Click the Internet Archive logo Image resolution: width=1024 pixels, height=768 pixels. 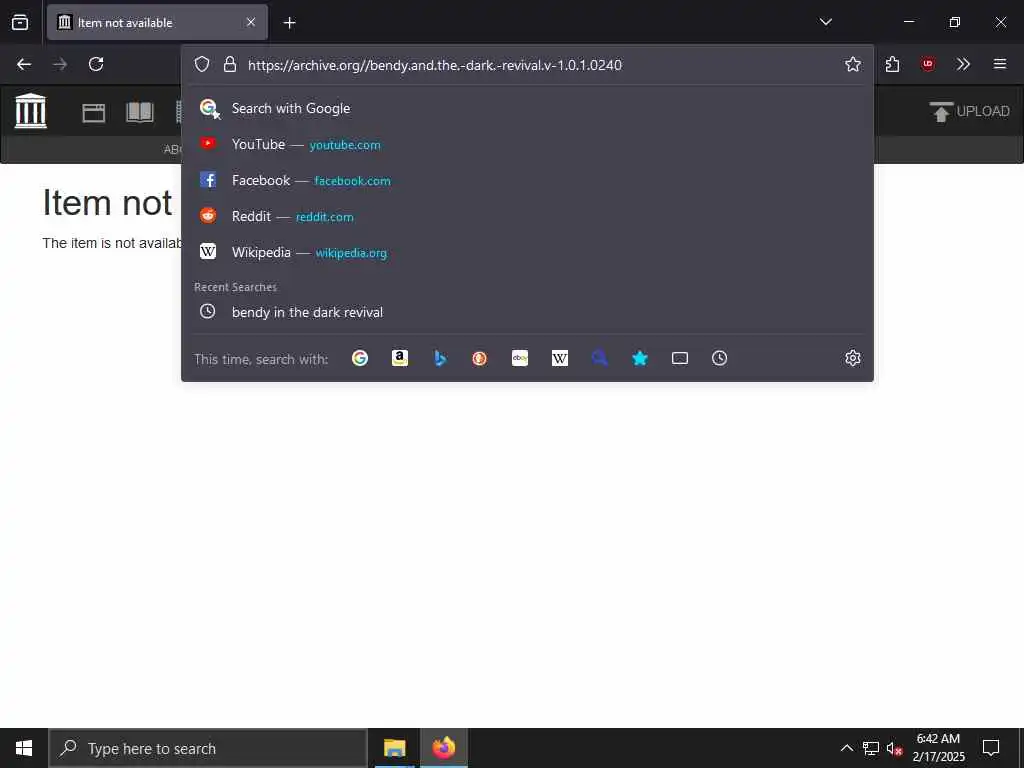coord(31,111)
